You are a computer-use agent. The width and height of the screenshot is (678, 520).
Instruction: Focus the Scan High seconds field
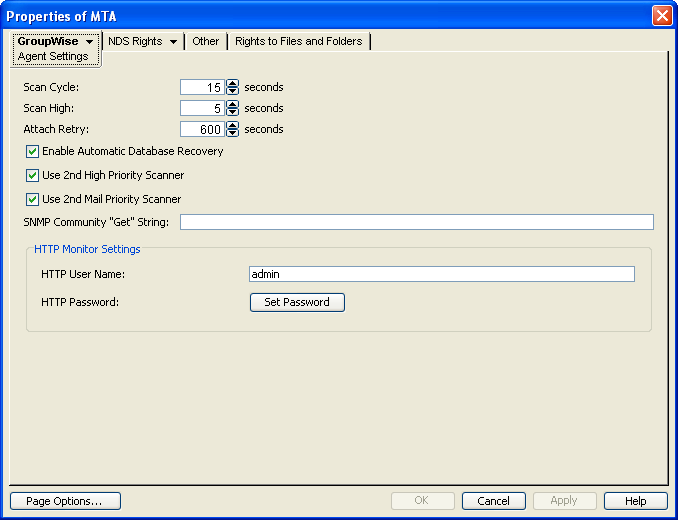pyautogui.click(x=202, y=108)
